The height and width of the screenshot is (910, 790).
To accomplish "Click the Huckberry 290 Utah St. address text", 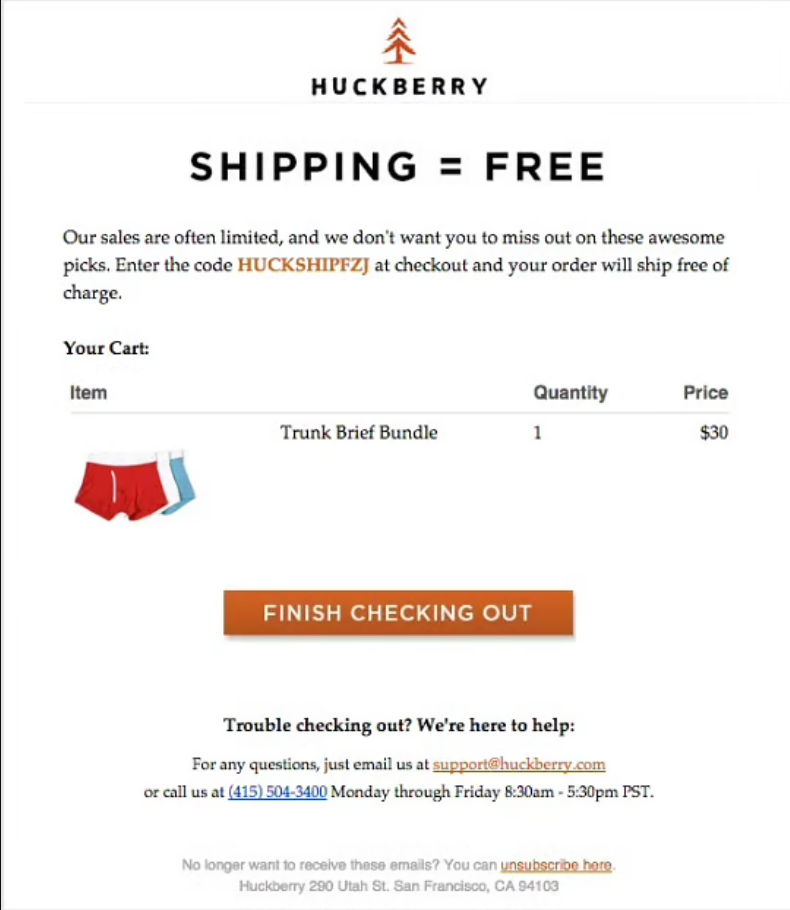I will coord(399,886).
